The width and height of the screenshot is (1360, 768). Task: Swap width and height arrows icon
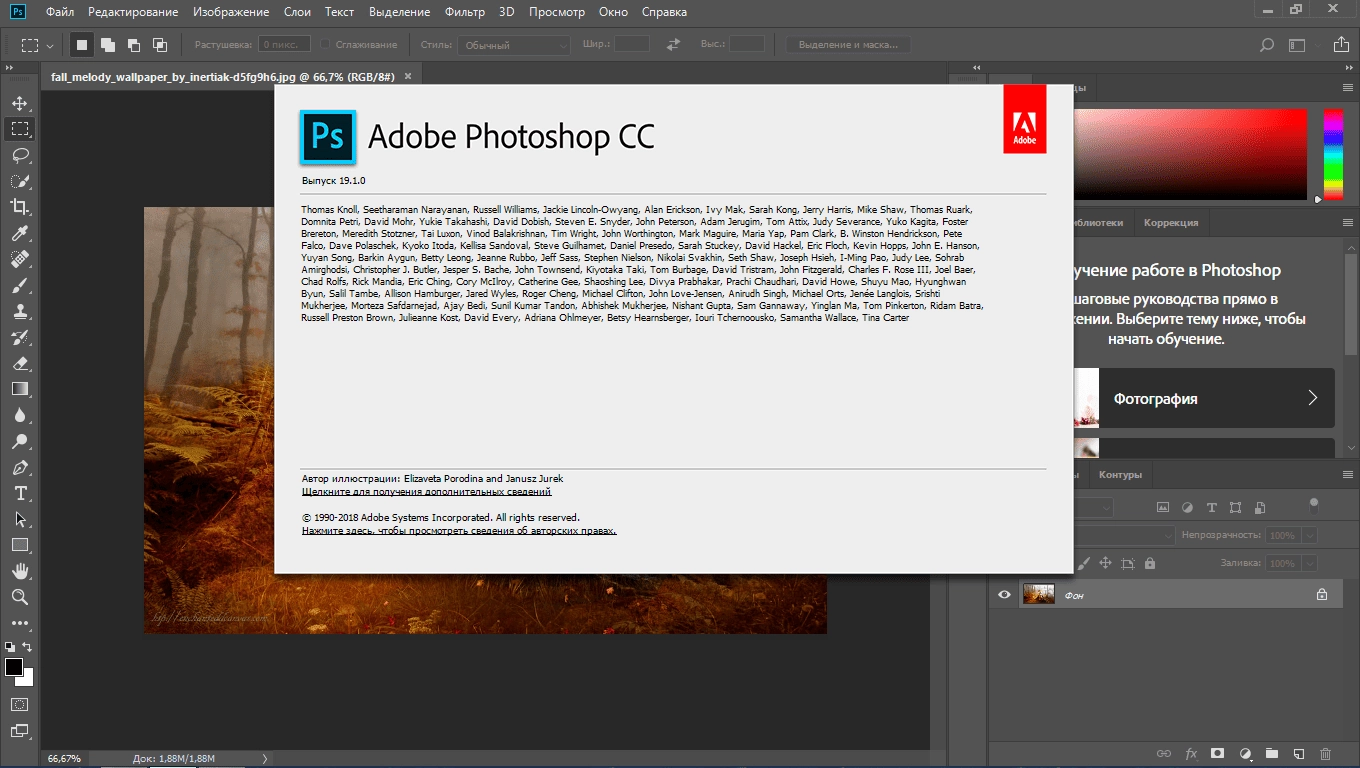[x=673, y=45]
